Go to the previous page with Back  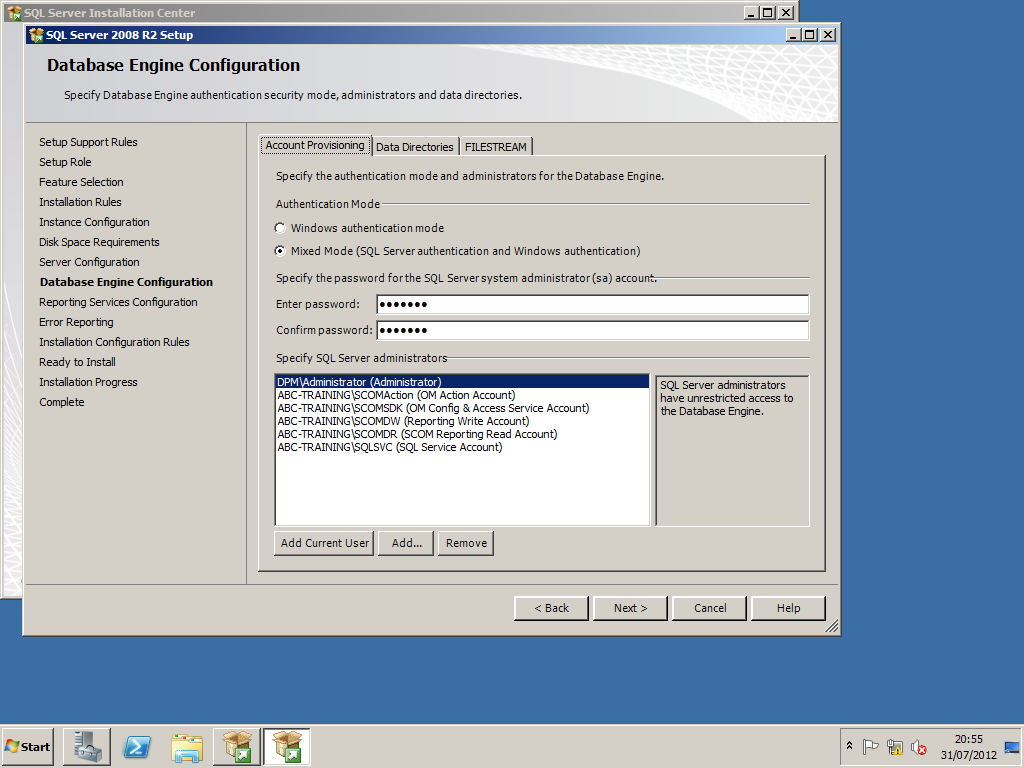point(551,608)
